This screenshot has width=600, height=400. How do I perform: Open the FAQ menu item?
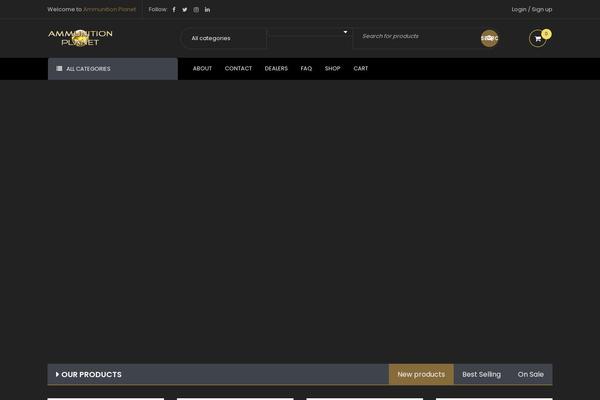[306, 69]
